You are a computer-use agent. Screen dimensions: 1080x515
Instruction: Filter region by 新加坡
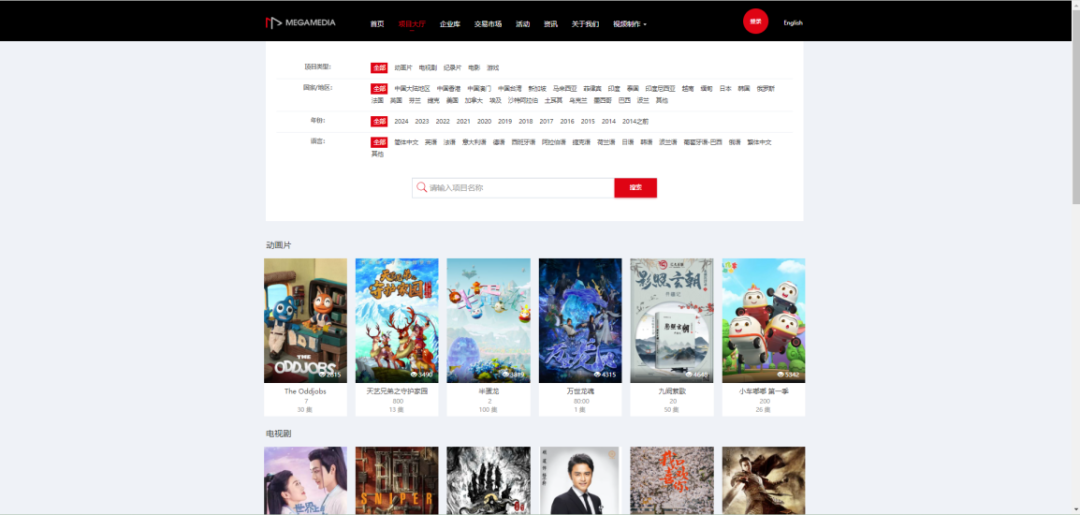[537, 88]
